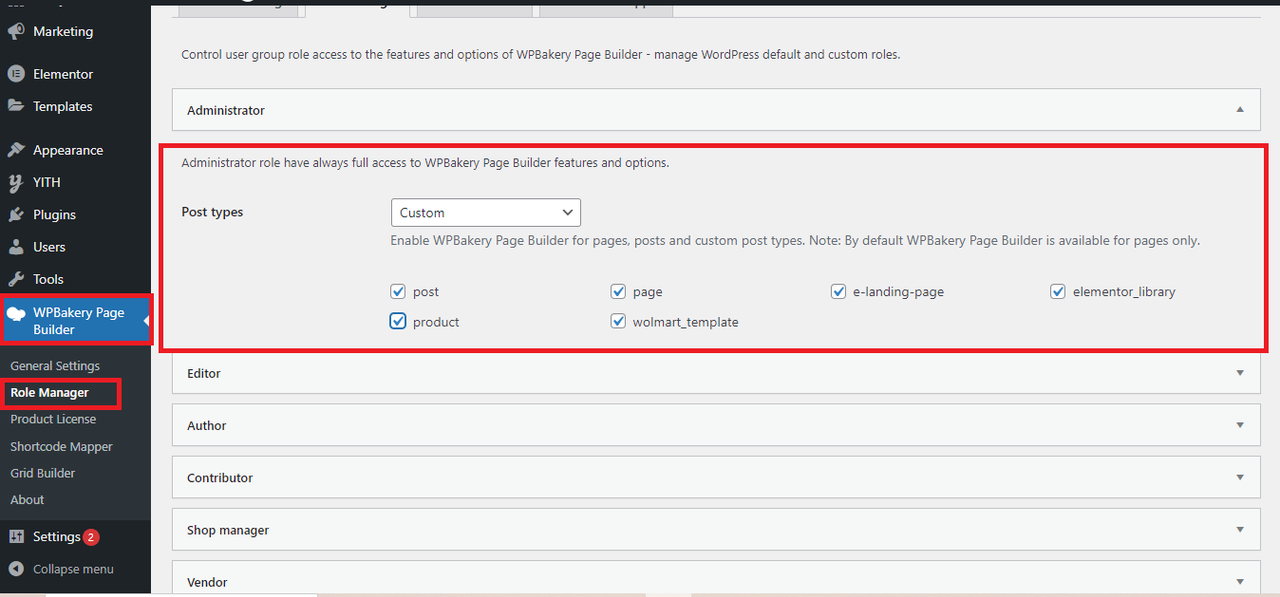Uncheck the e-landing-page checkbox
The image size is (1280, 597).
coord(838,292)
